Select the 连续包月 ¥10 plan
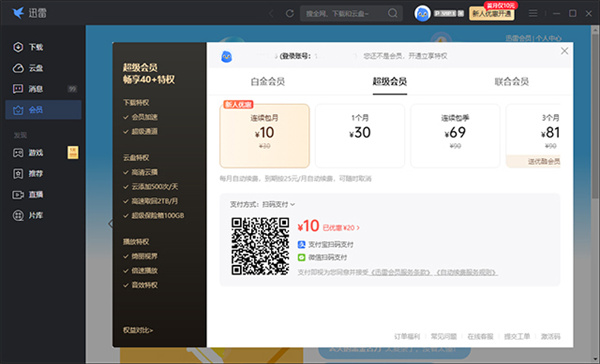Image resolution: width=600 pixels, height=364 pixels. click(264, 136)
